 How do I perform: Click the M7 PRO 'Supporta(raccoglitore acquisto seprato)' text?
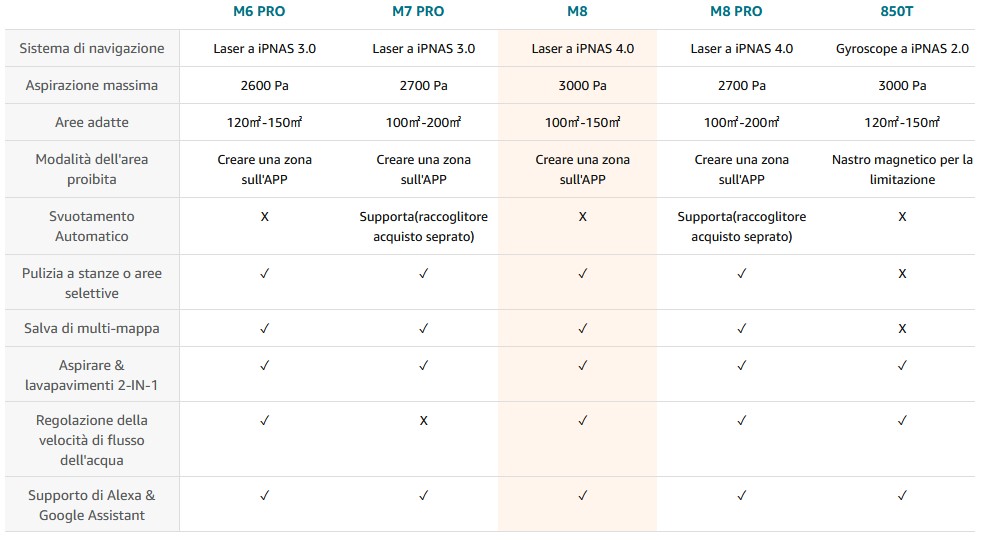click(x=423, y=227)
